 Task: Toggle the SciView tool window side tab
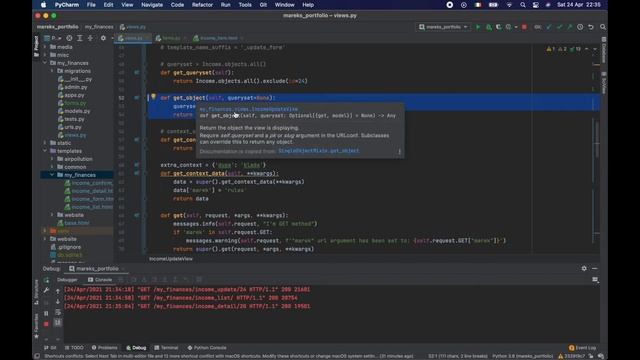point(604,82)
